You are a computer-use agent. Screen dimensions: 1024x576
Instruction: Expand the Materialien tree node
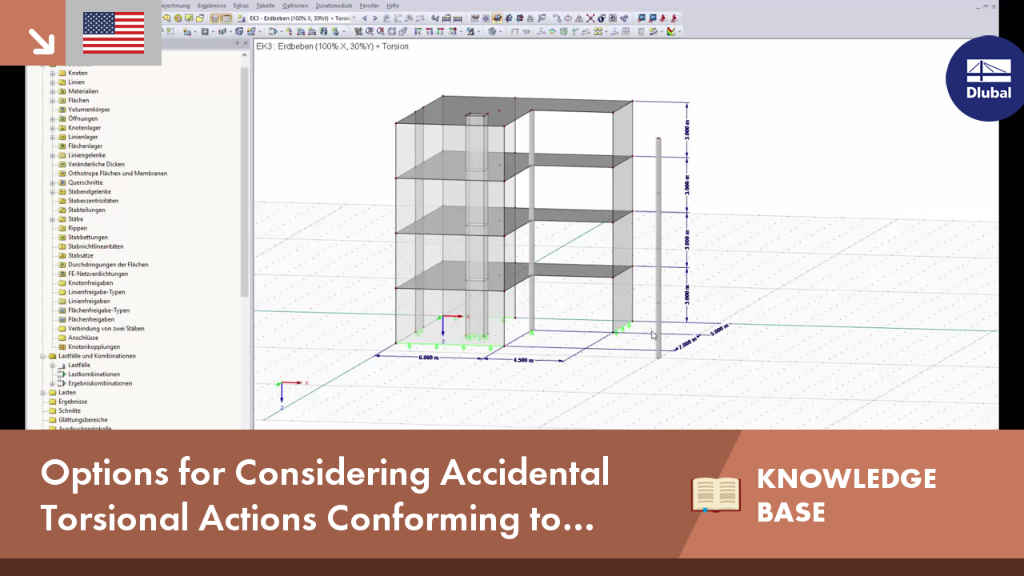pyautogui.click(x=52, y=91)
